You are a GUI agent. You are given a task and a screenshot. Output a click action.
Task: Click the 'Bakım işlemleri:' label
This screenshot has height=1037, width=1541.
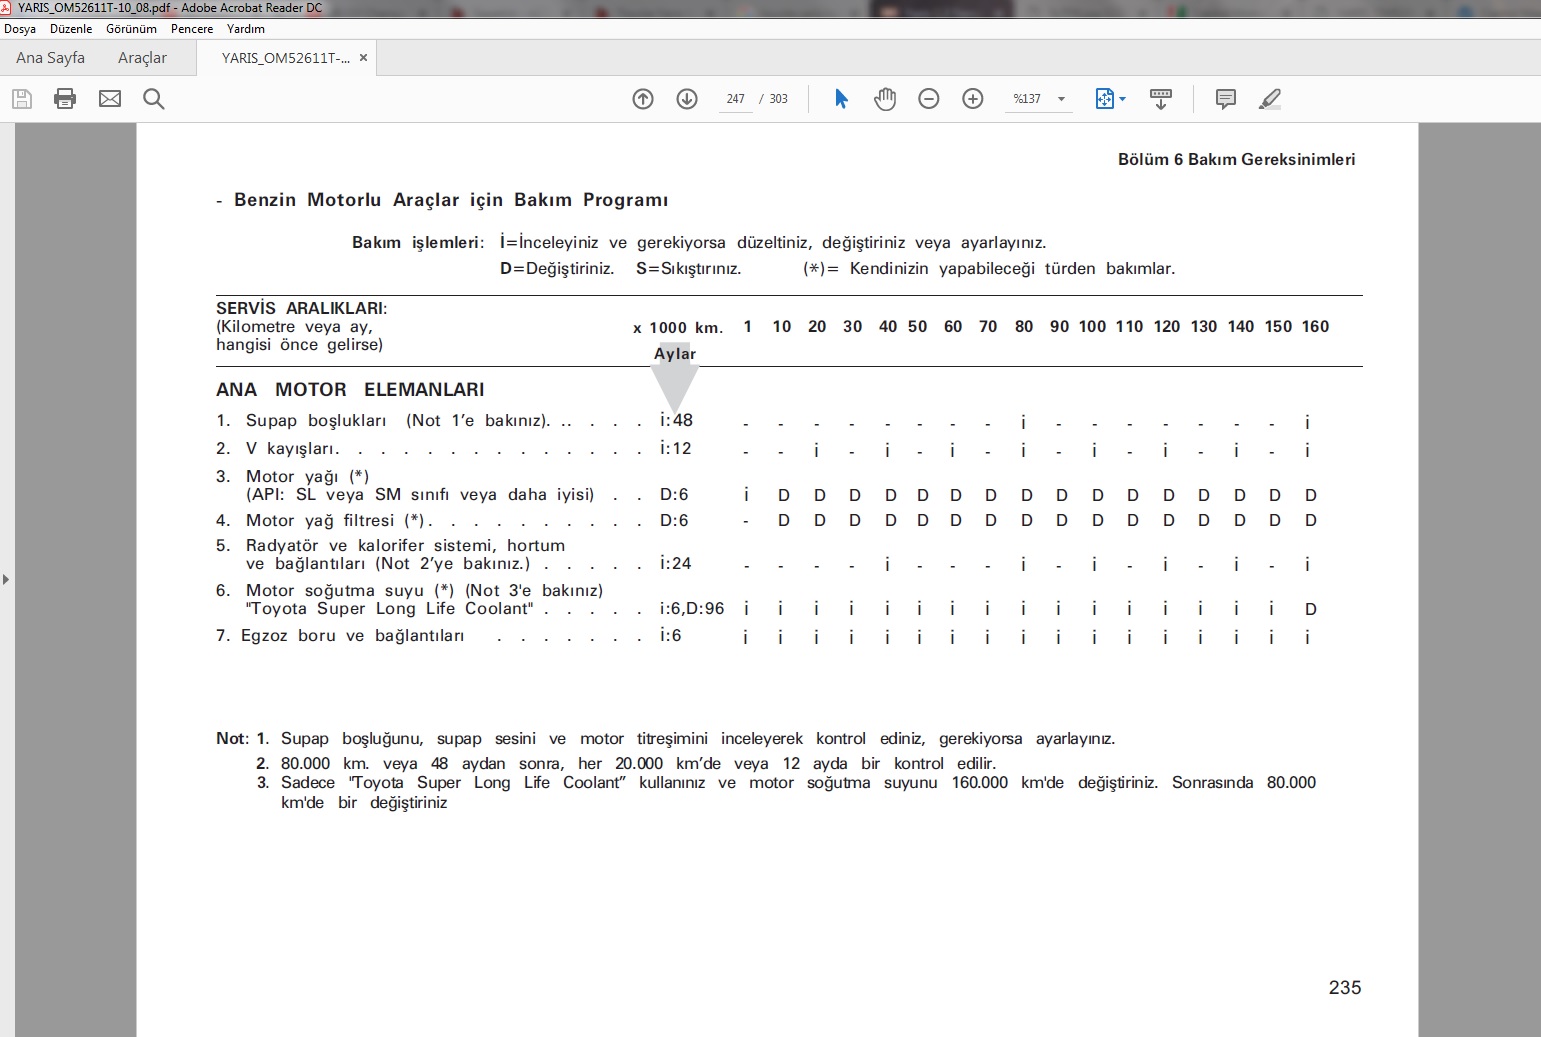point(418,243)
